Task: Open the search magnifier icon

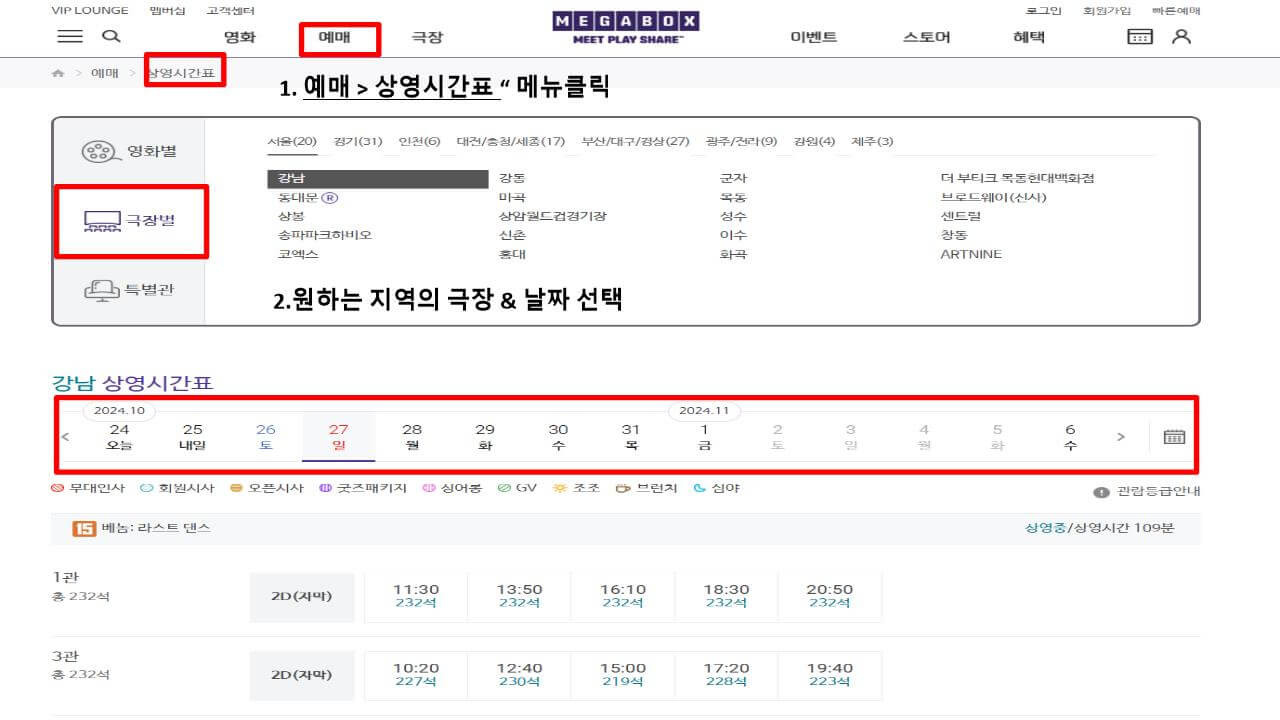Action: coord(112,36)
